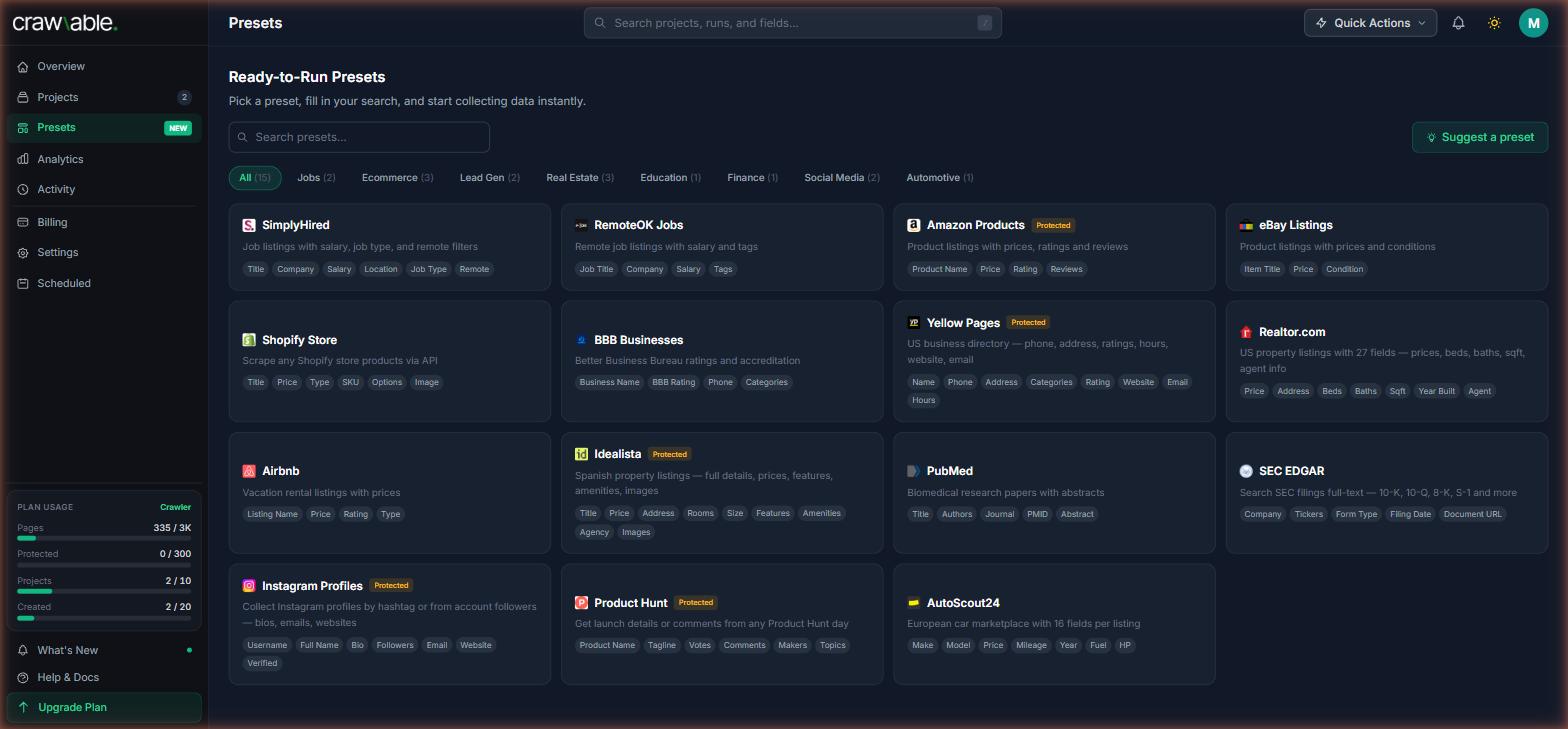Screen dimensions: 1568x729
Task: Open the SimplyHired preset title
Action: coord(296,225)
